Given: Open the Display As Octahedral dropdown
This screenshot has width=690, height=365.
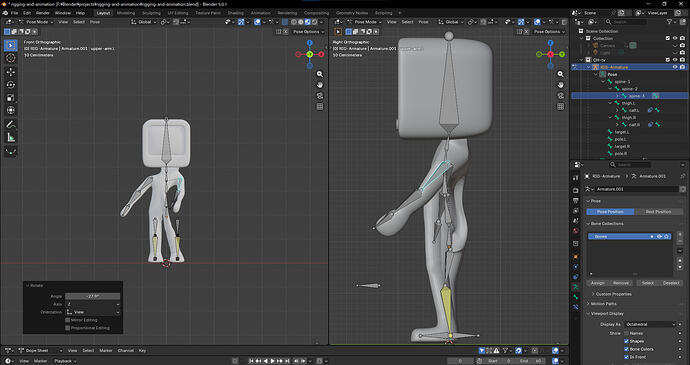Looking at the screenshot, I should (x=650, y=324).
